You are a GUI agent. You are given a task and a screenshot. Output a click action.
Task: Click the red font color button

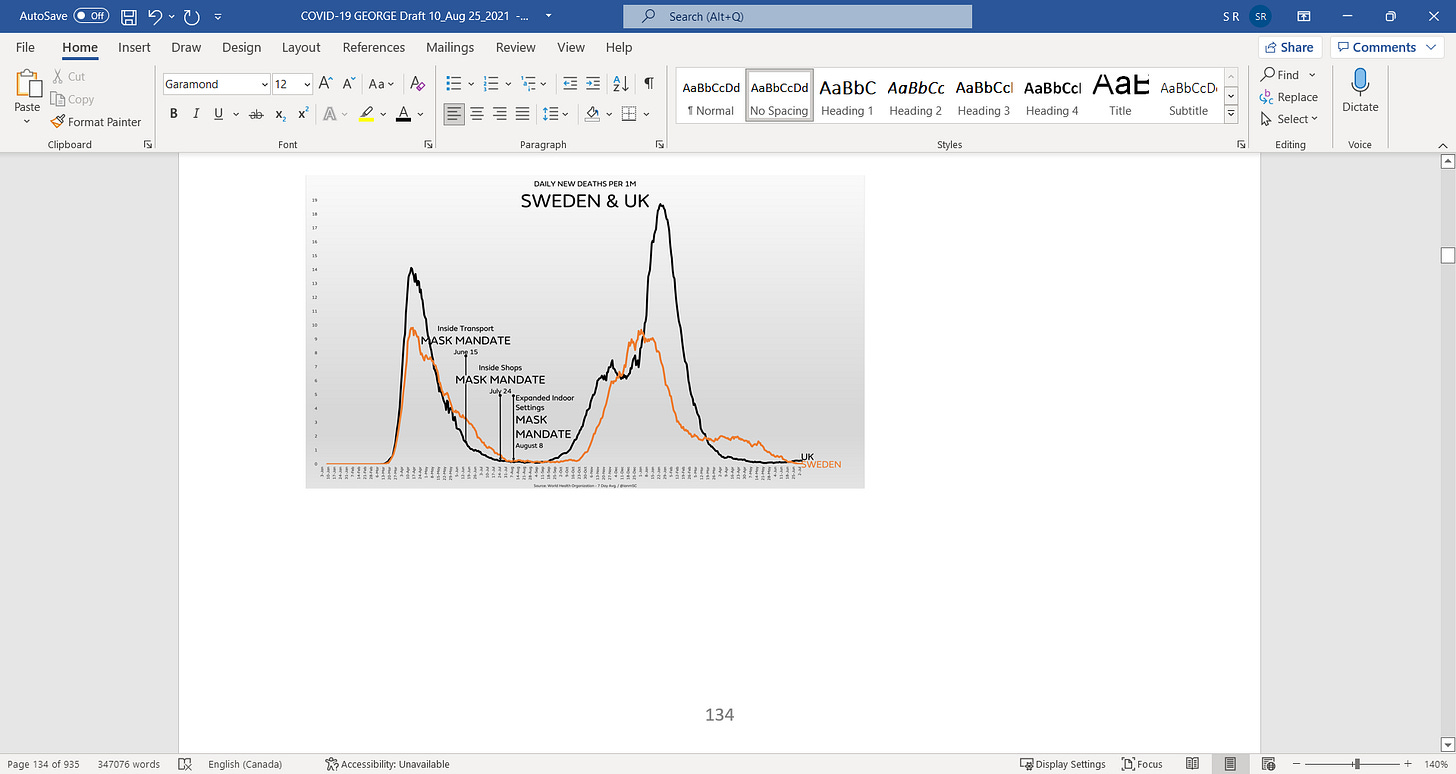pyautogui.click(x=403, y=114)
